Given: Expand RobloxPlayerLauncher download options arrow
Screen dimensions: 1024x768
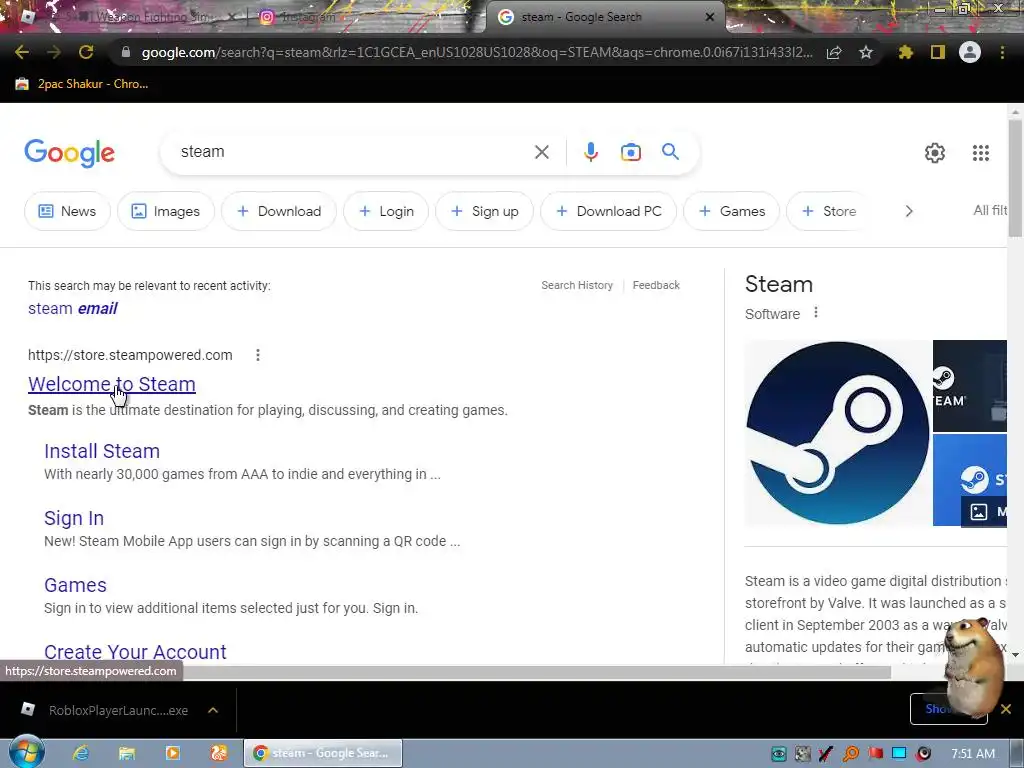Looking at the screenshot, I should coord(213,710).
